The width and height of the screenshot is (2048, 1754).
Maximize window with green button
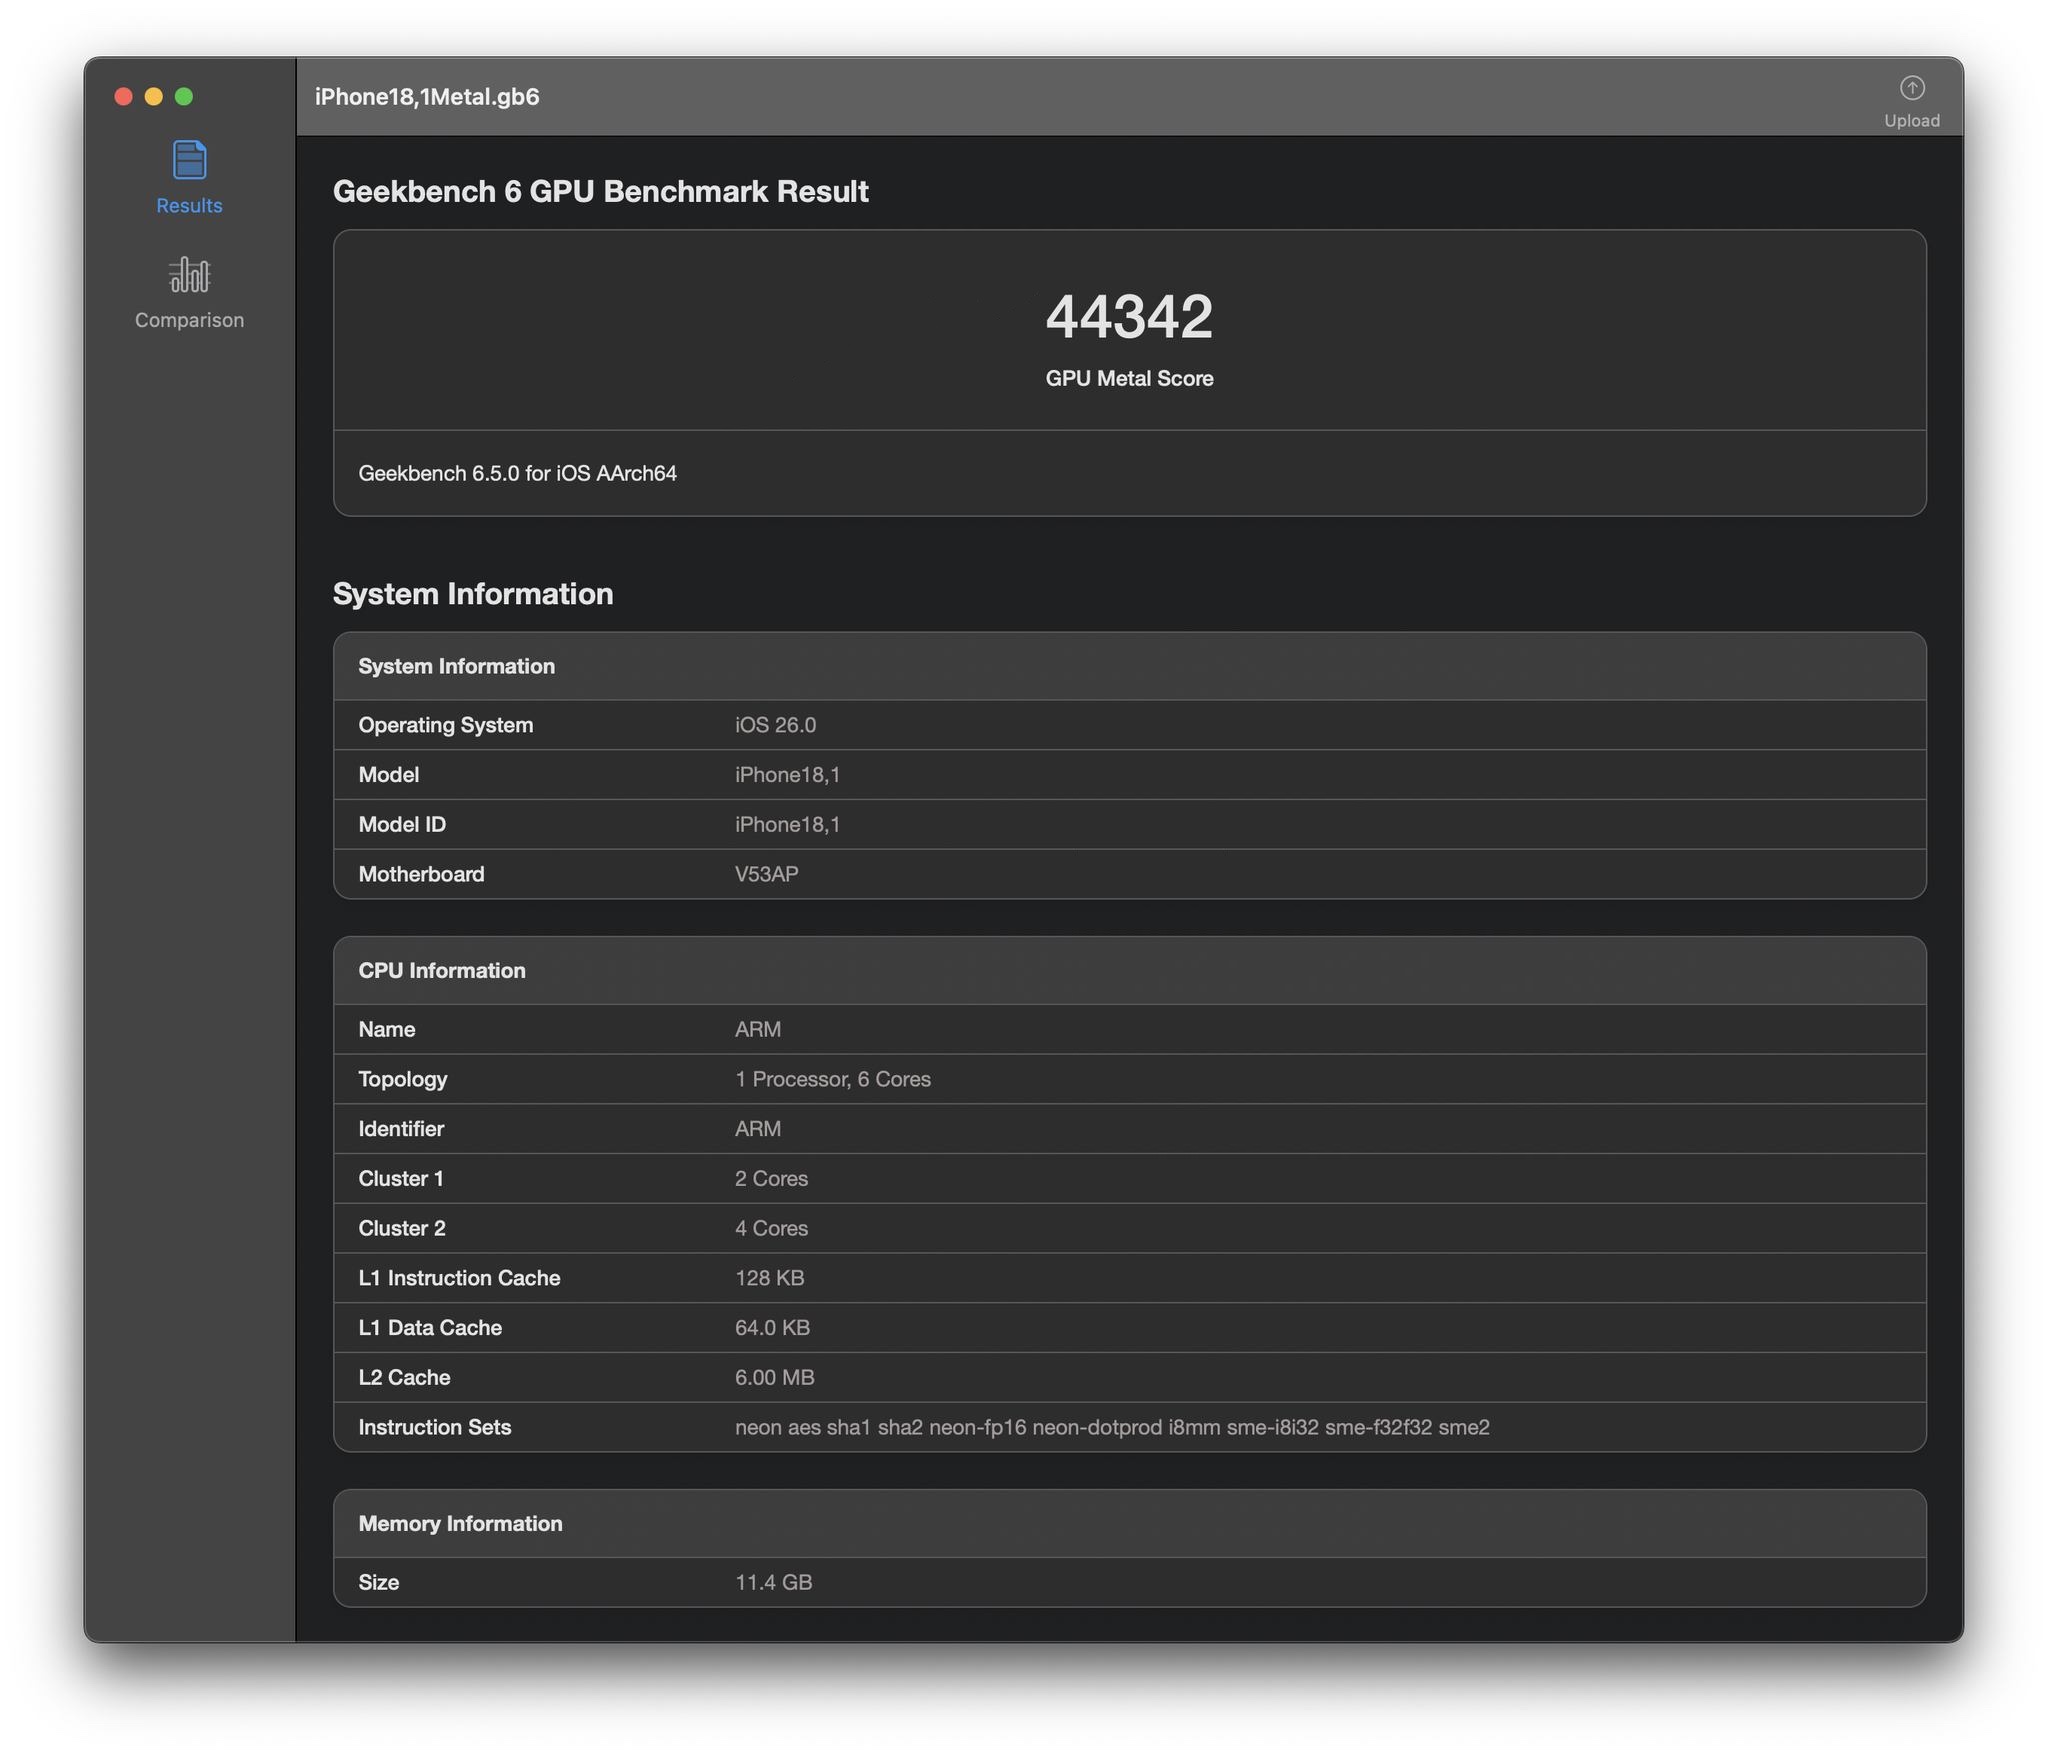pyautogui.click(x=184, y=97)
